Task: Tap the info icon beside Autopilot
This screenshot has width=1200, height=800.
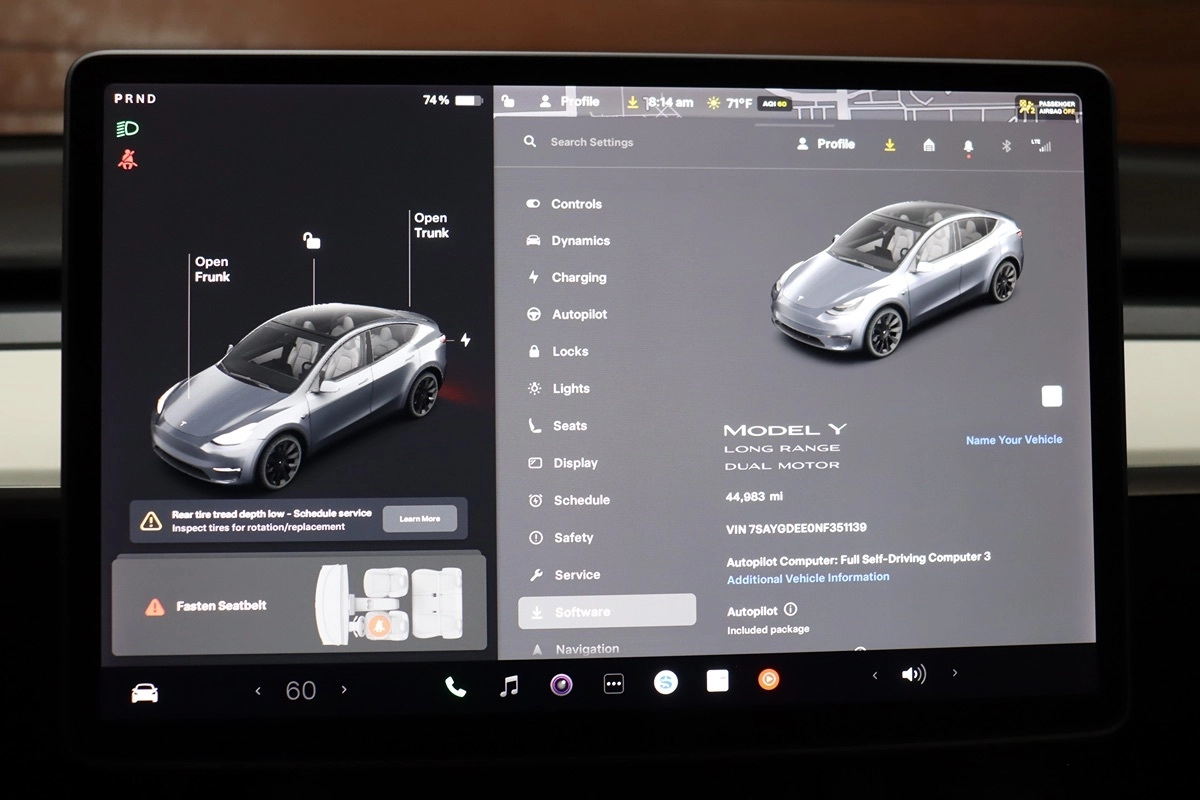Action: click(790, 609)
